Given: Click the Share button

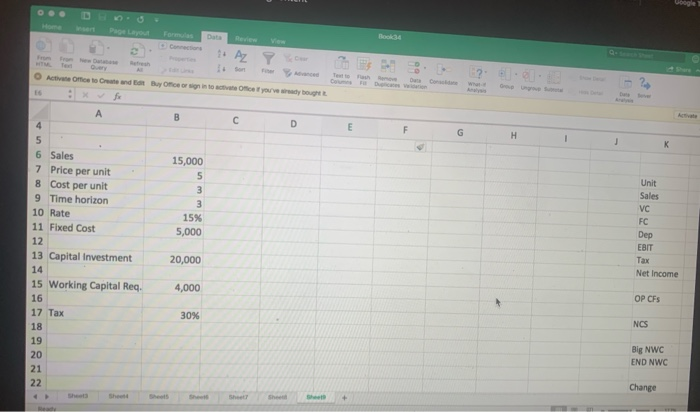Looking at the screenshot, I should click(679, 69).
